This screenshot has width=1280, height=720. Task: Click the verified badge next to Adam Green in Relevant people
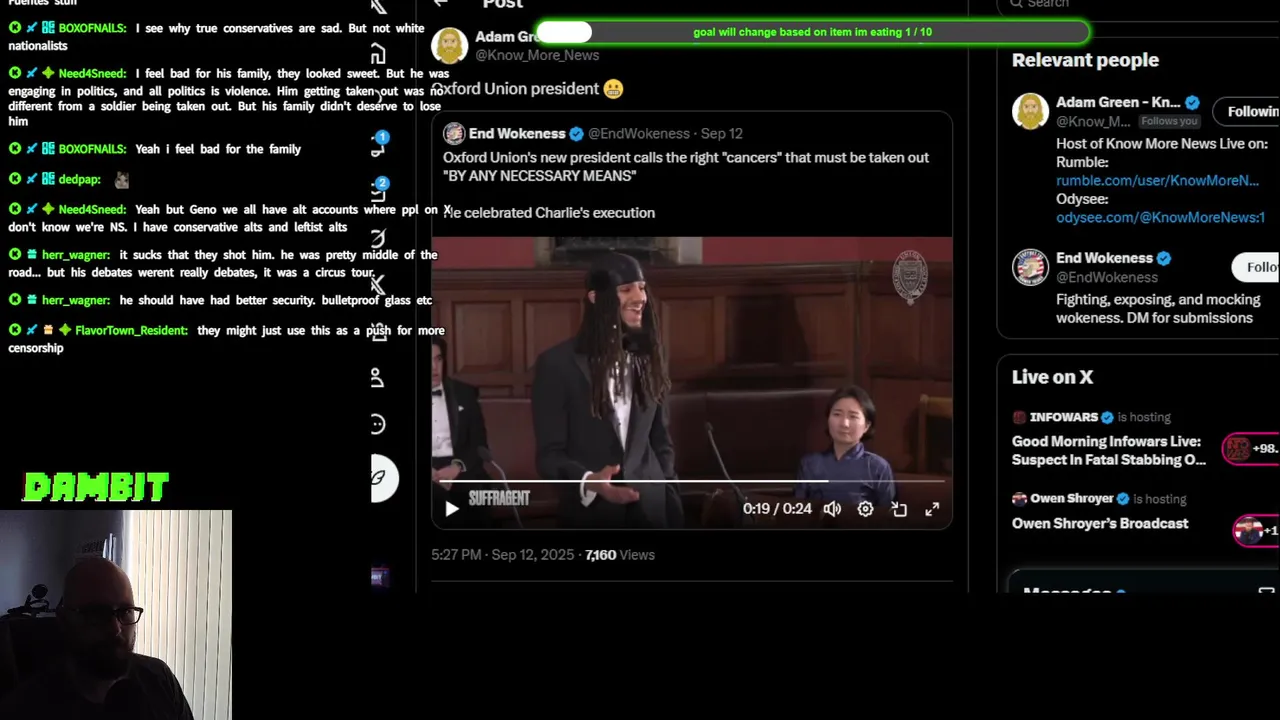coord(1192,103)
